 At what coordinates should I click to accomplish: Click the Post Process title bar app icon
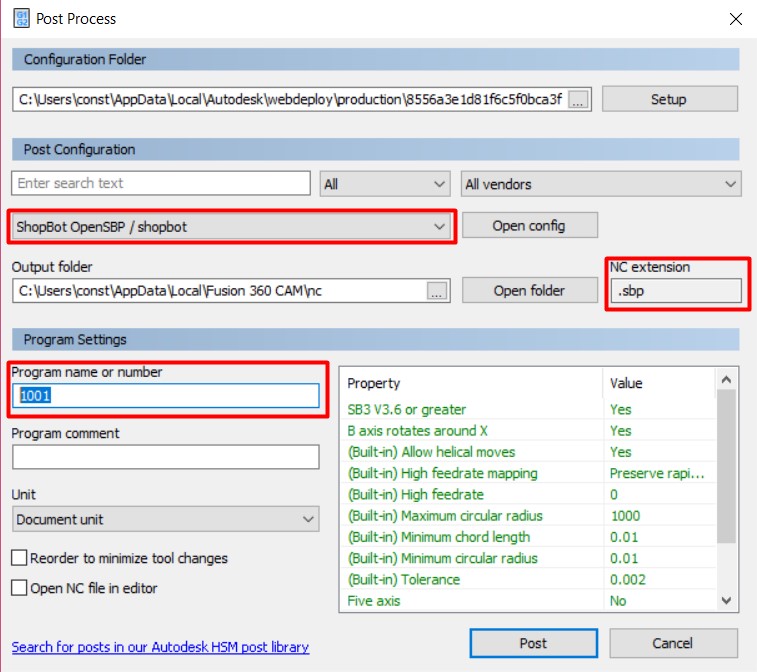(x=21, y=19)
